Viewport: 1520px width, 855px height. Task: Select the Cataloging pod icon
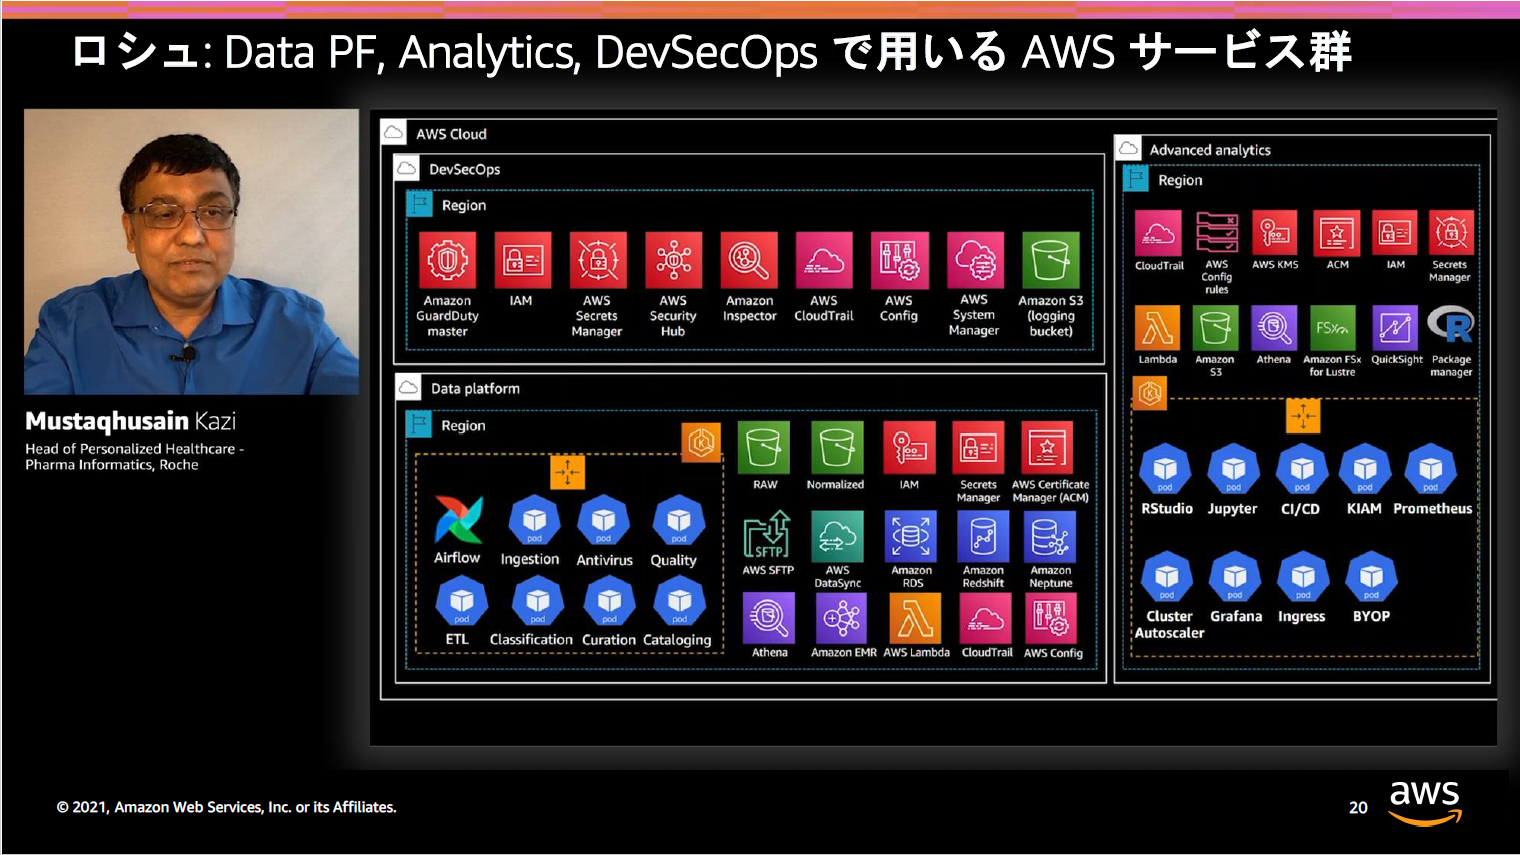[x=679, y=602]
